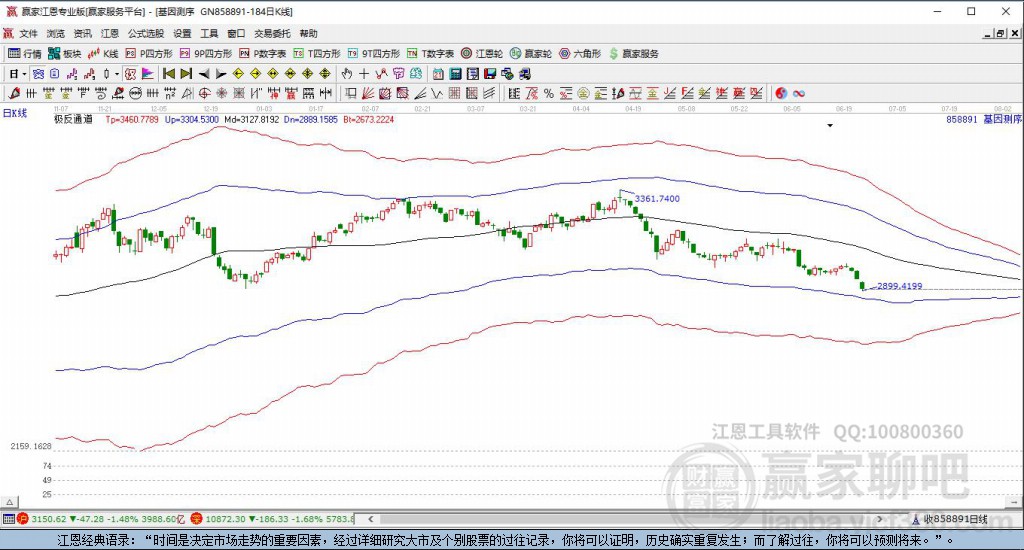This screenshot has width=1024, height=550.
Task: Click the 3361.7400 high price label
Action: click(657, 199)
